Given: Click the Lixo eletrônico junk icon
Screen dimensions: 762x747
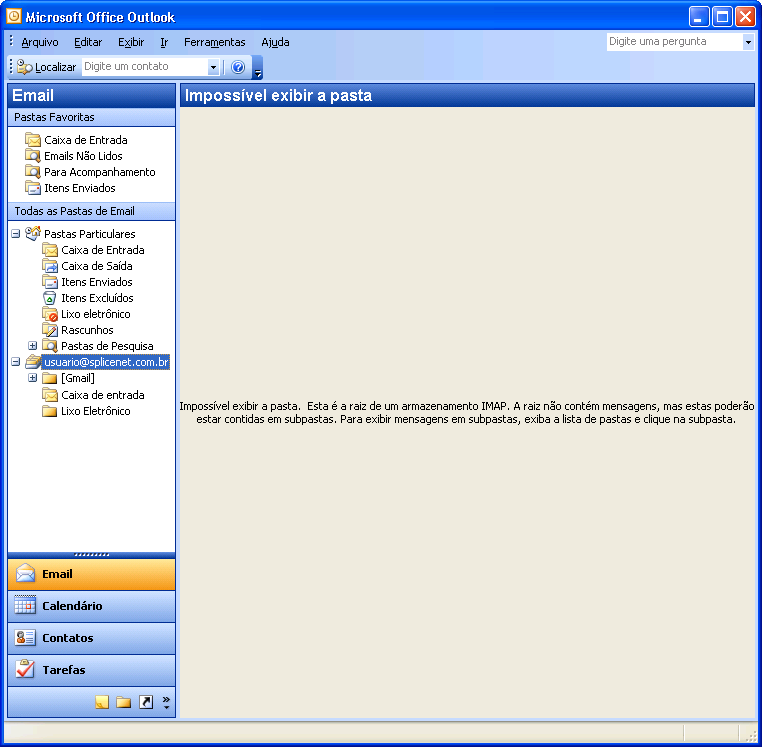Looking at the screenshot, I should coord(50,314).
